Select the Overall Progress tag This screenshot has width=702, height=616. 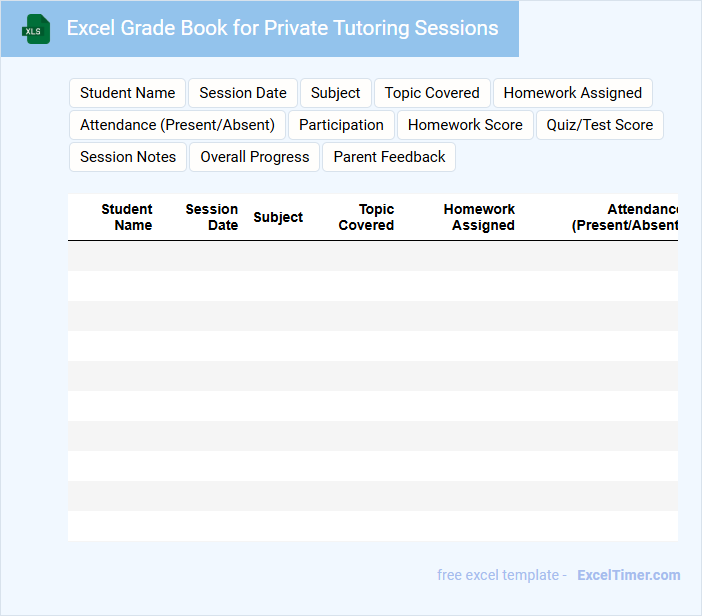[x=255, y=157]
